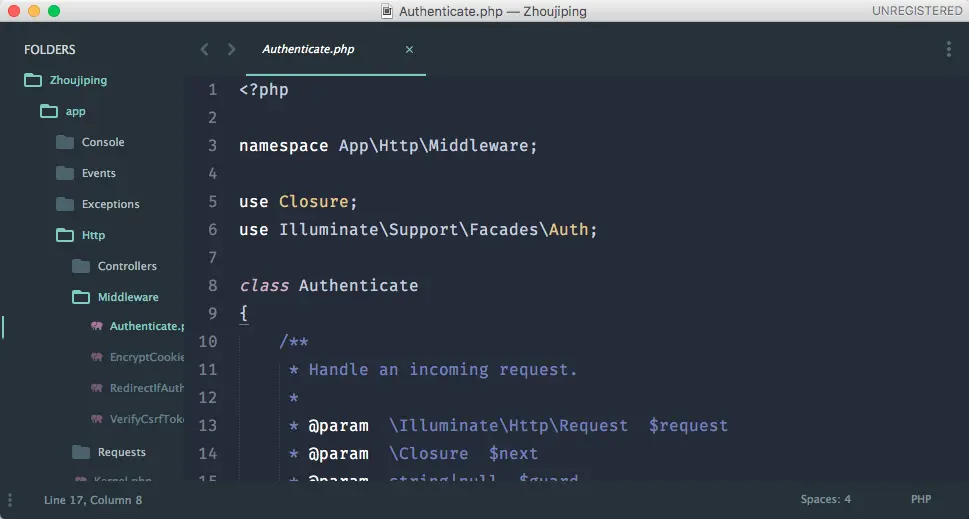969x519 pixels.
Task: Click the FOLDERS sidebar heading
Action: point(49,49)
